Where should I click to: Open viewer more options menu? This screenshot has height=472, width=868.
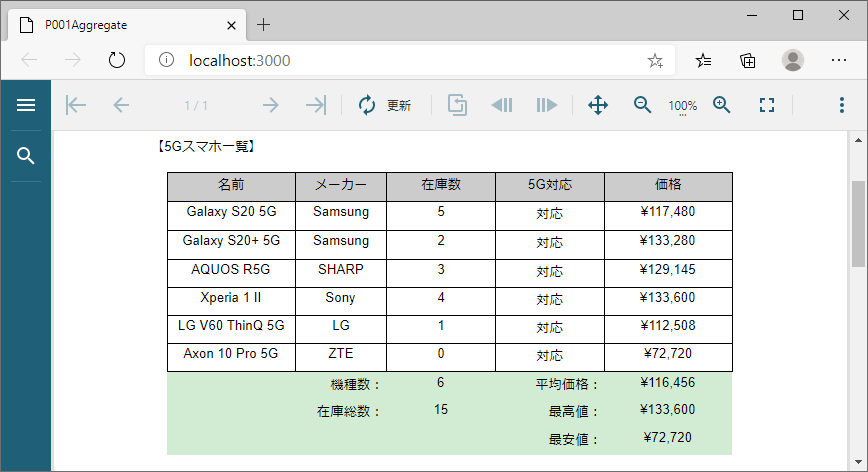pyautogui.click(x=841, y=105)
